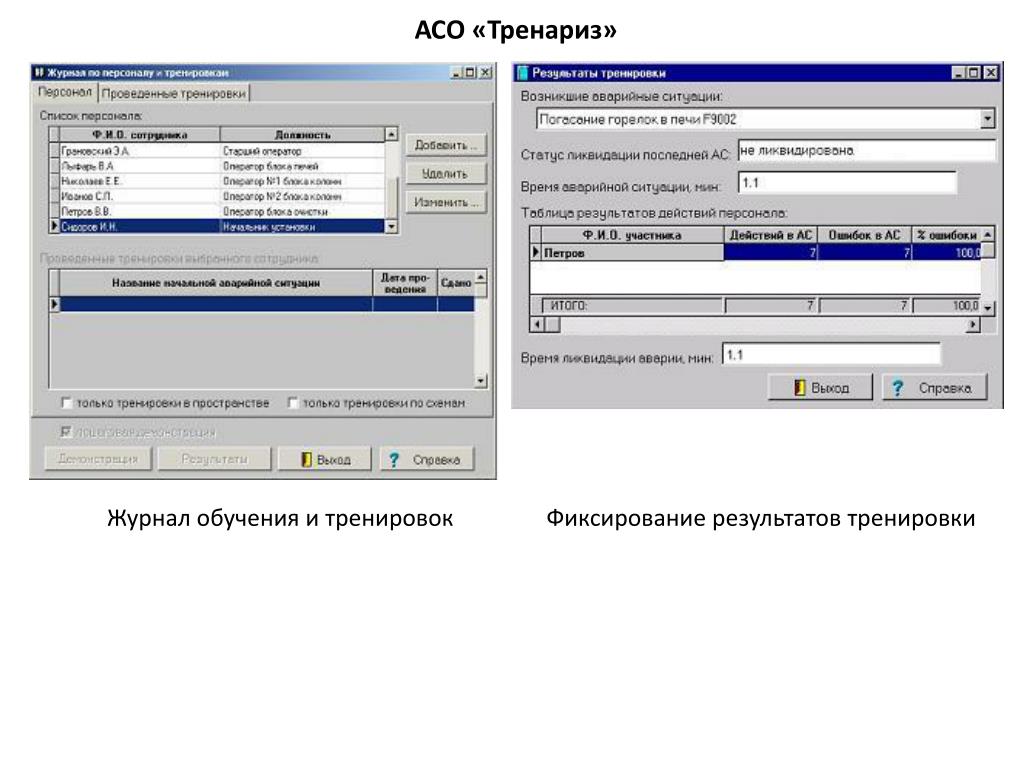
Task: Enable только тренировки по схемам checkbox
Action: 293,403
